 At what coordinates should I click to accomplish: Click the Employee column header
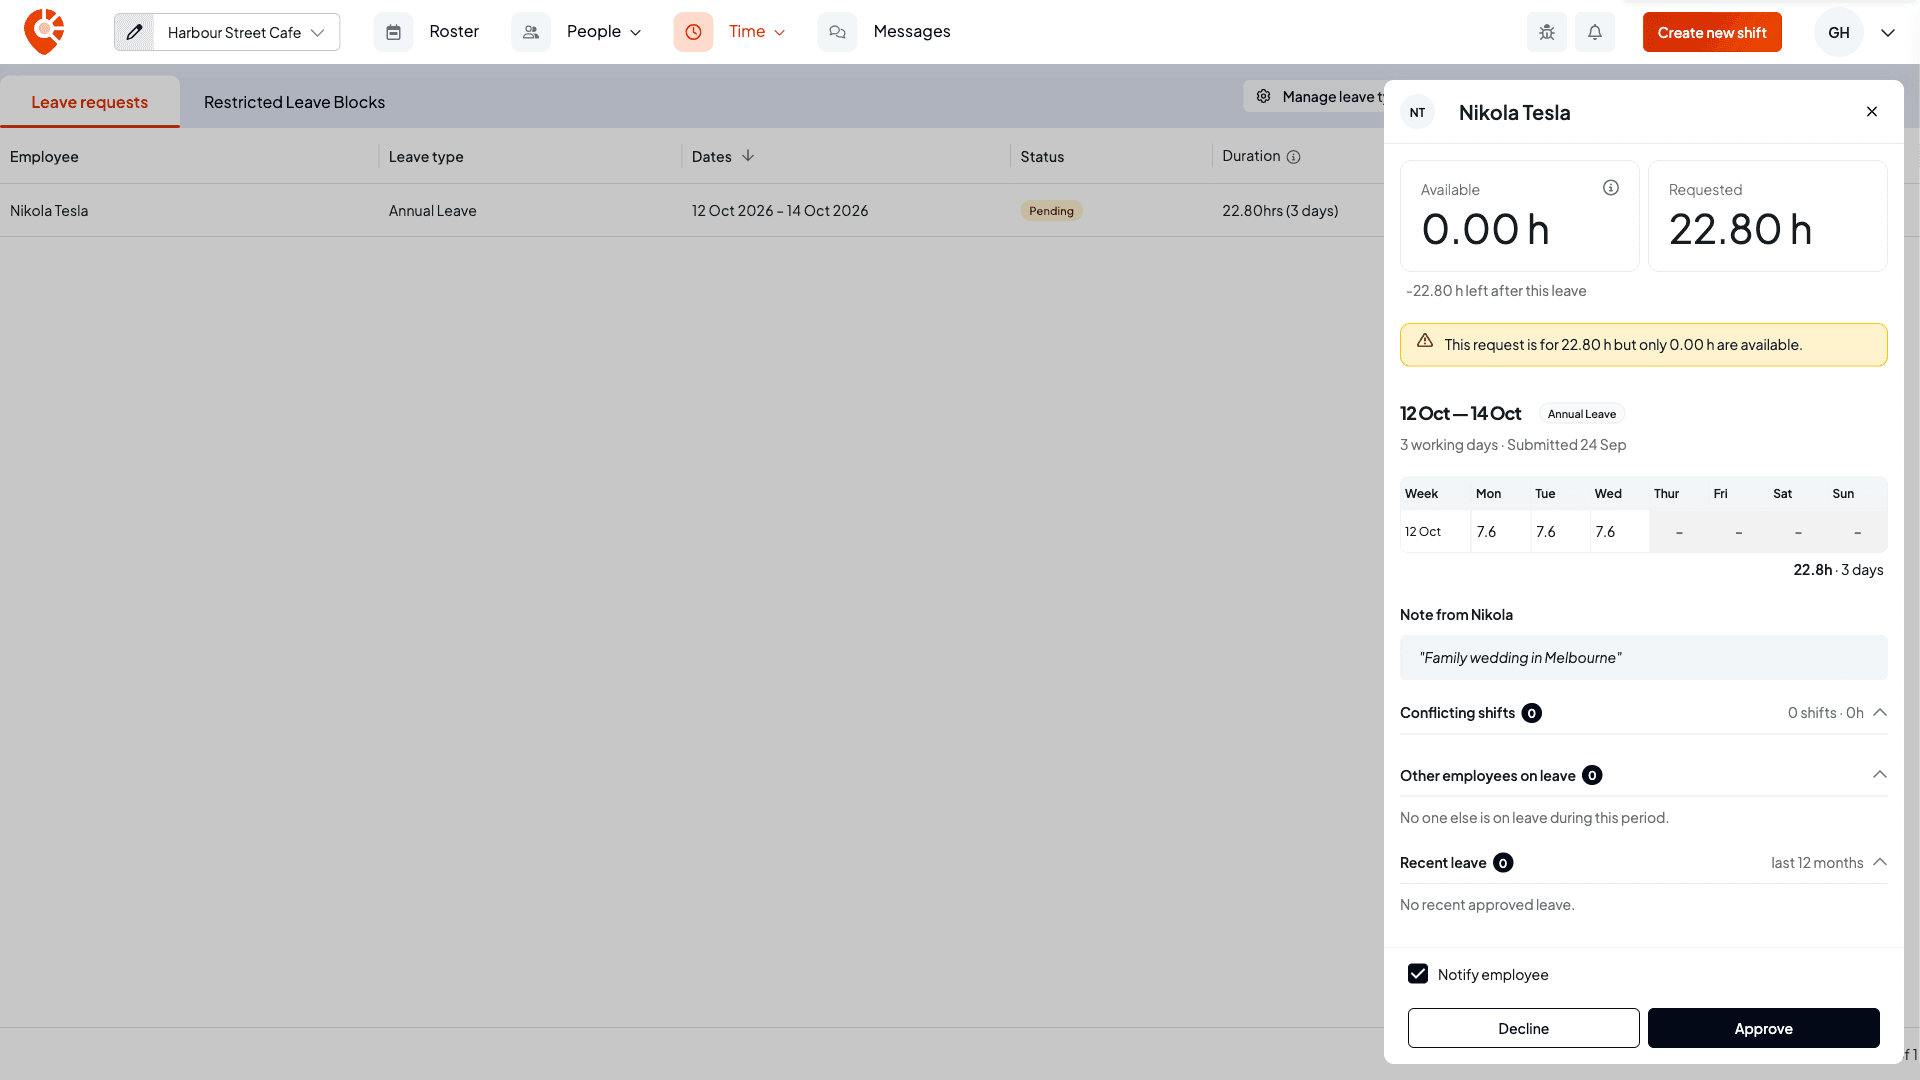pos(44,157)
